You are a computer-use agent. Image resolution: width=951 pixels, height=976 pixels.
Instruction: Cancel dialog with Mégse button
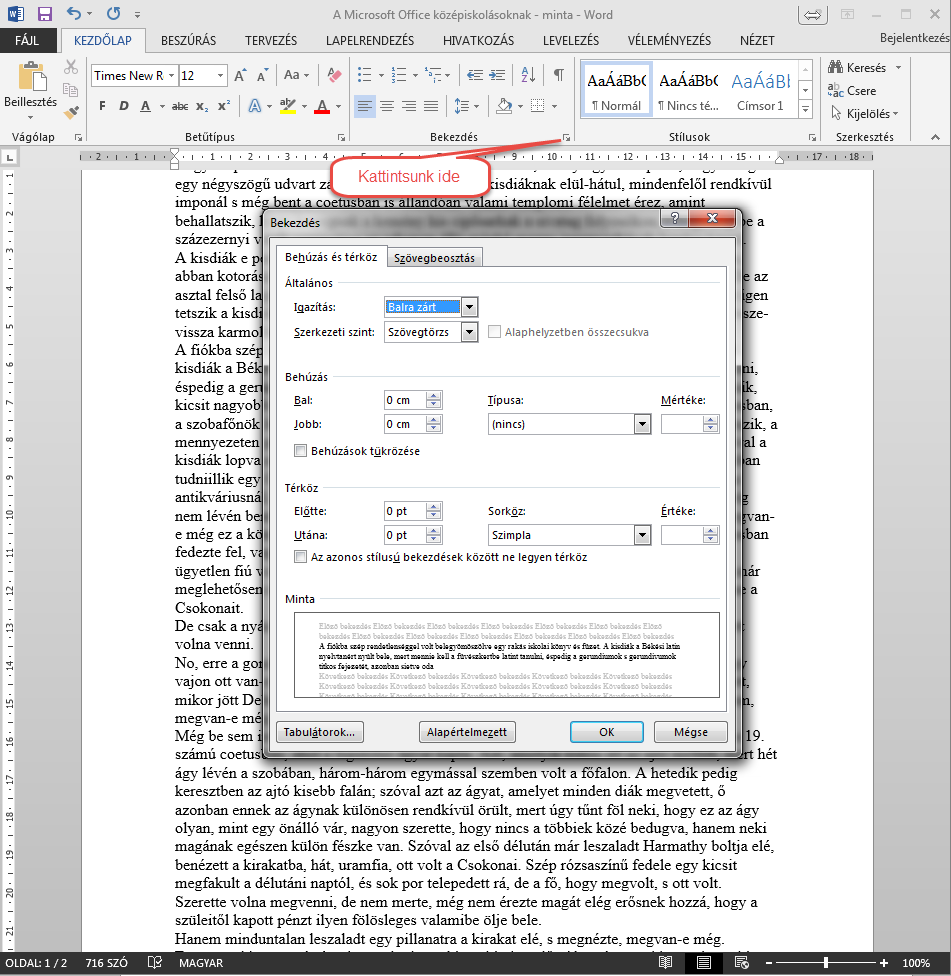691,732
